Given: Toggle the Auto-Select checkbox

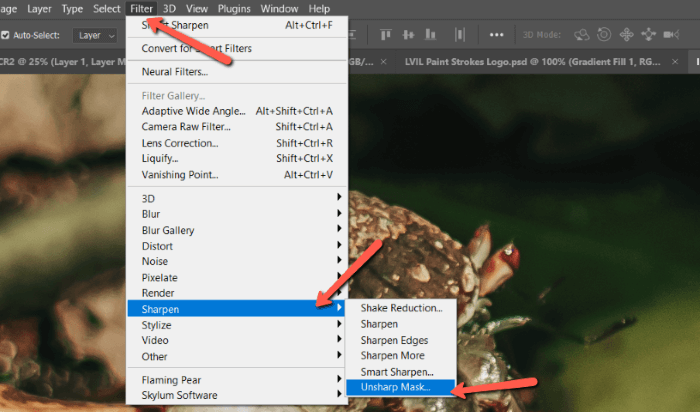Looking at the screenshot, I should pos(6,35).
